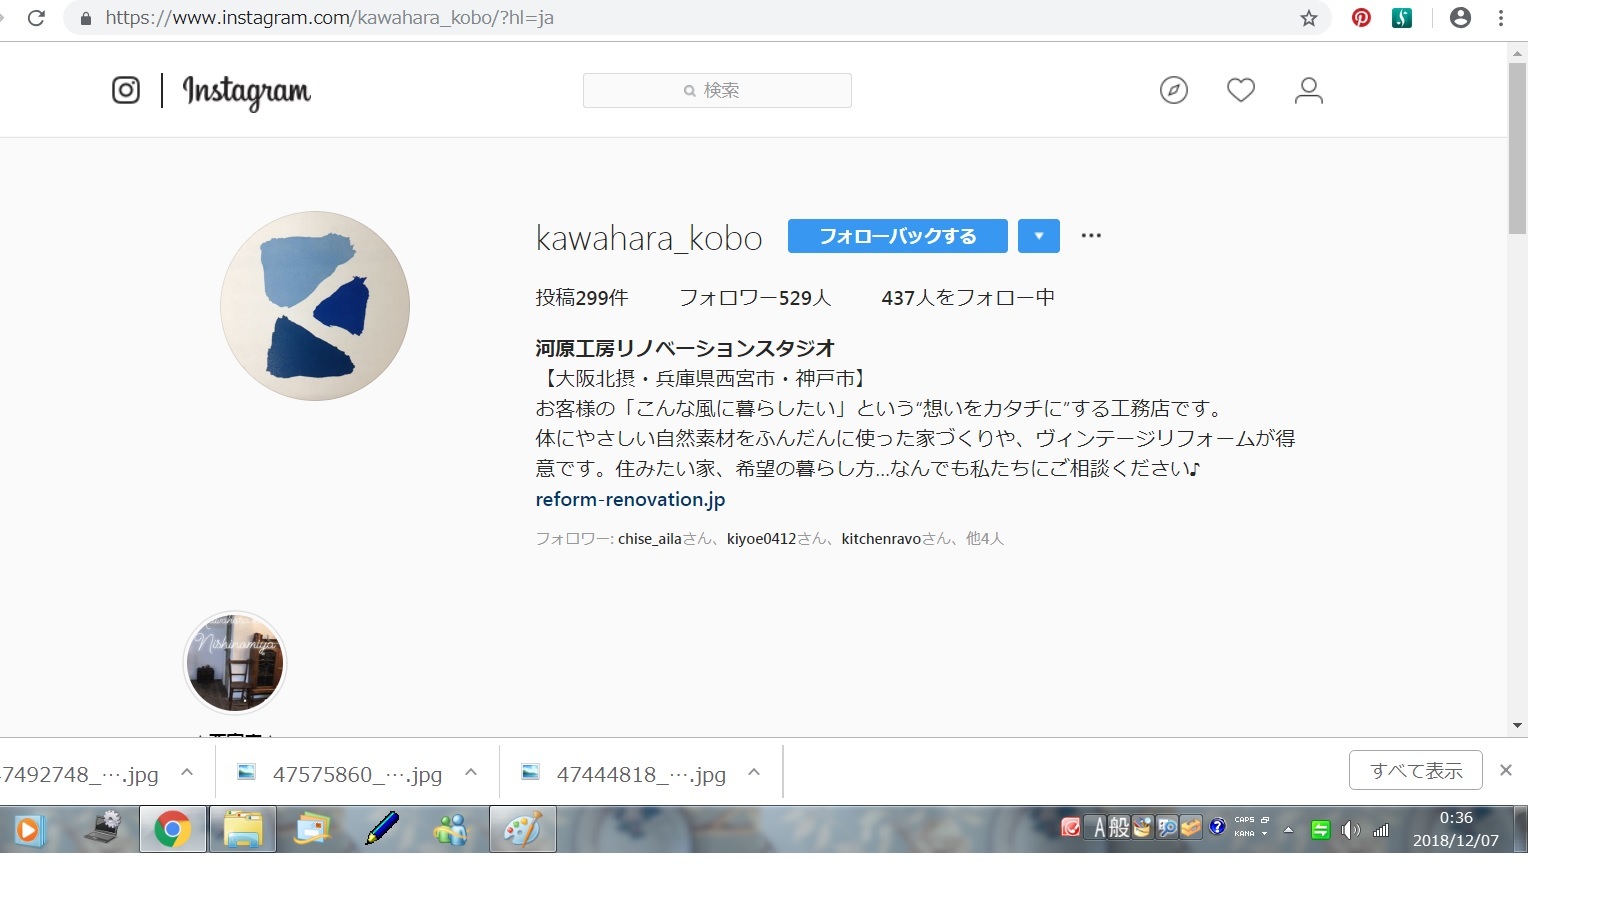
Task: Open the IME toolbox icon
Action: point(1190,828)
